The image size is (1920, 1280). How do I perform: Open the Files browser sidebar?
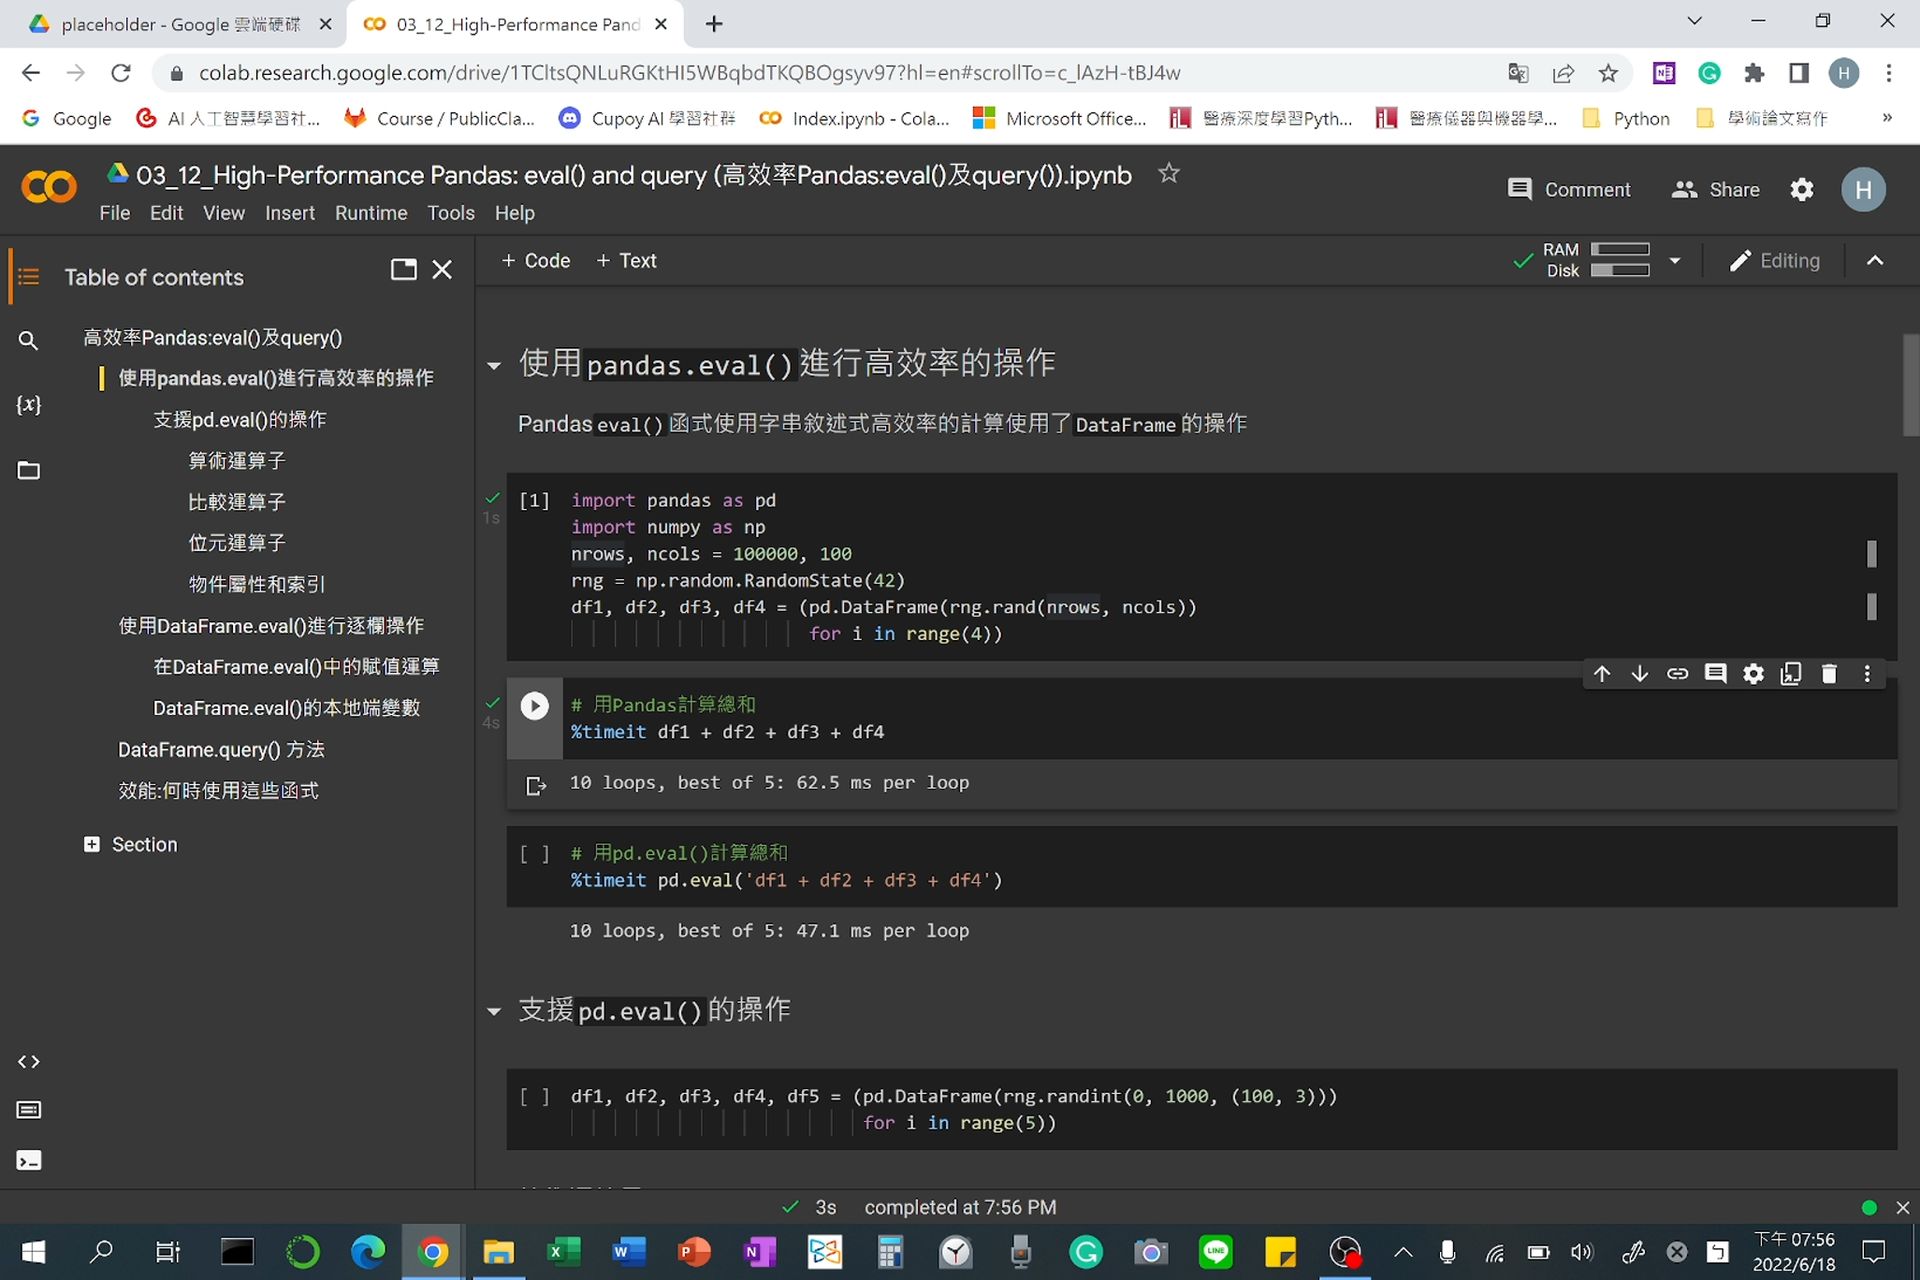(x=28, y=470)
